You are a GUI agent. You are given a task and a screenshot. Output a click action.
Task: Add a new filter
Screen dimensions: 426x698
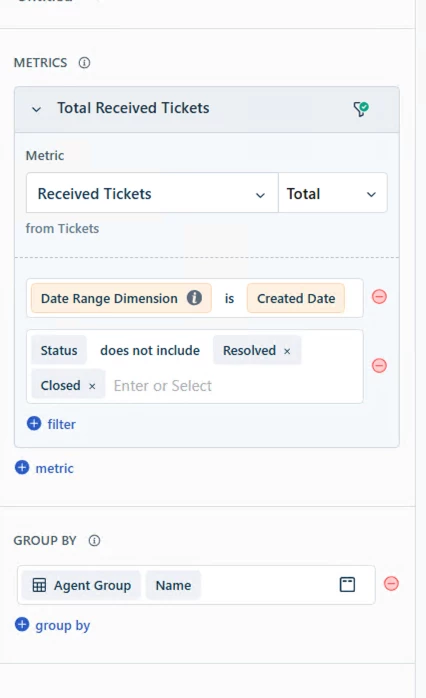tap(52, 424)
